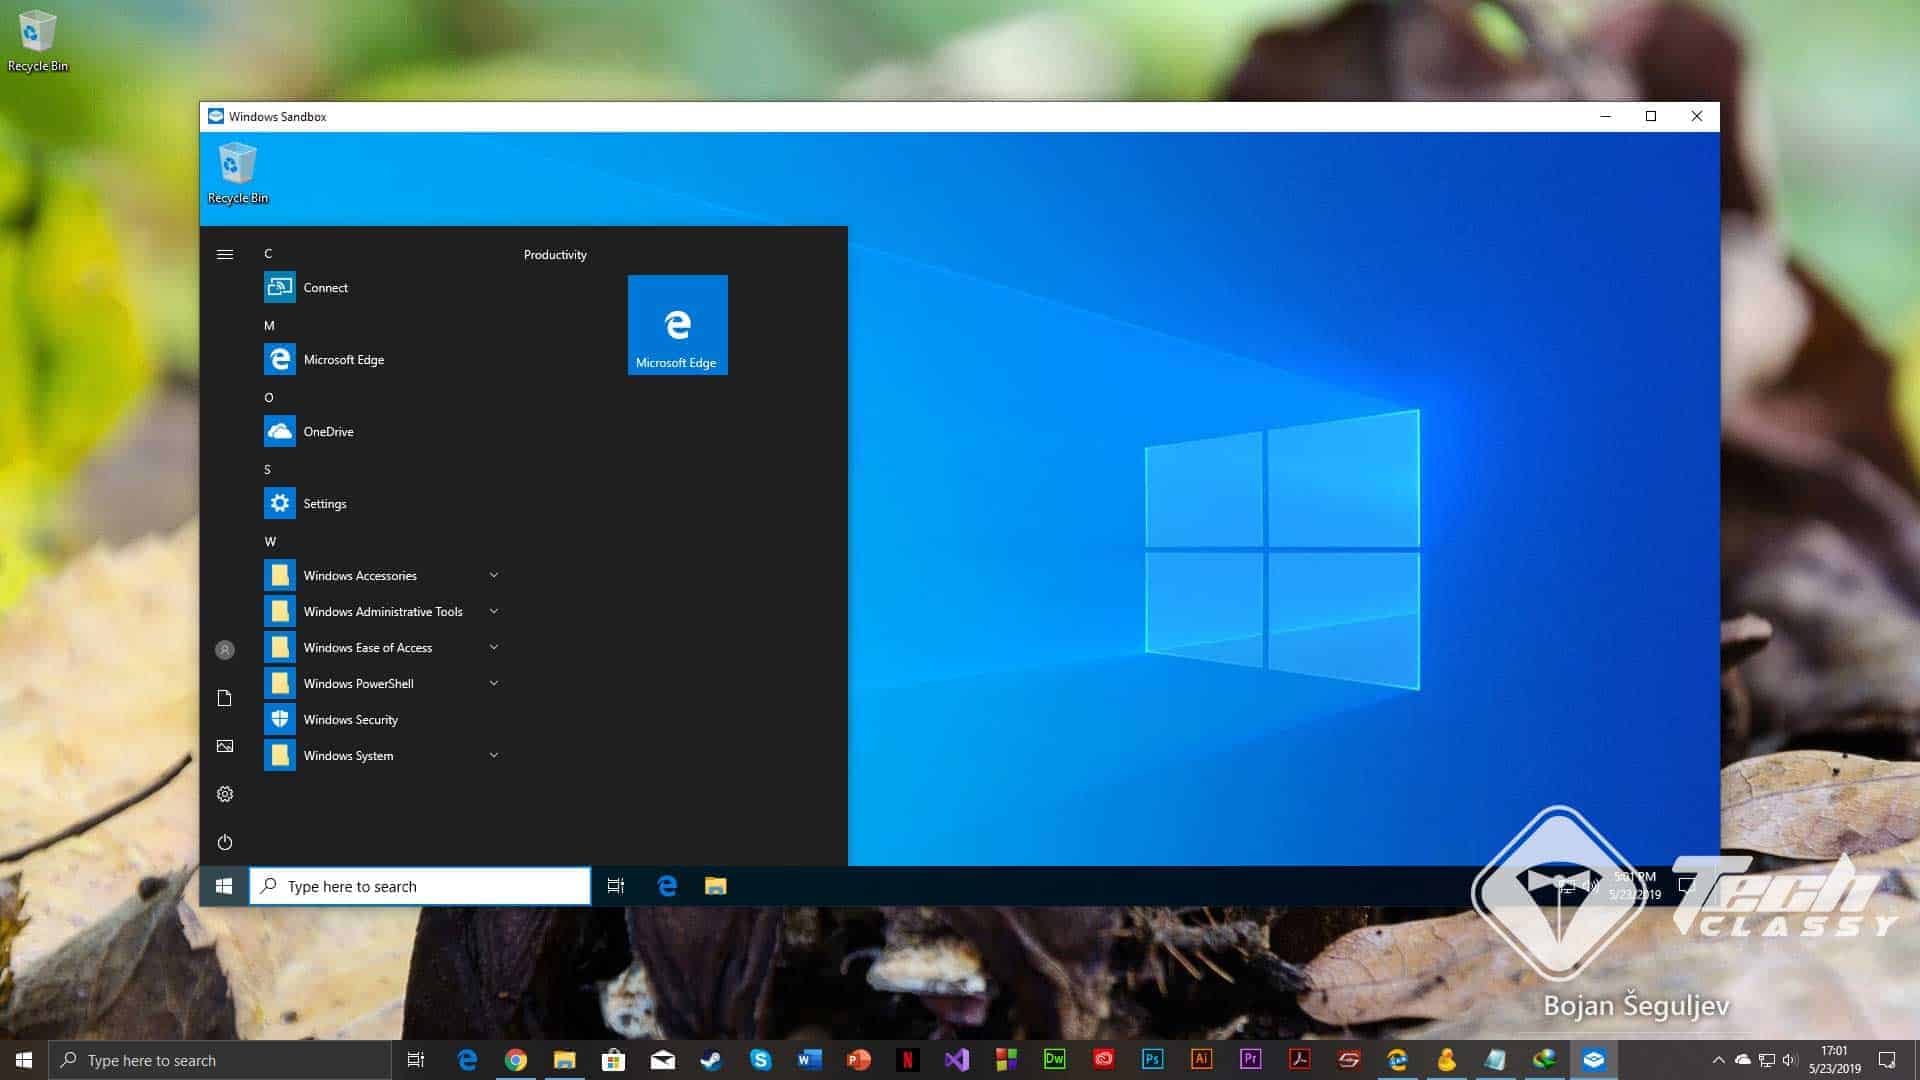Open Adobe Premiere Pro from the taskbar

(1248, 1059)
